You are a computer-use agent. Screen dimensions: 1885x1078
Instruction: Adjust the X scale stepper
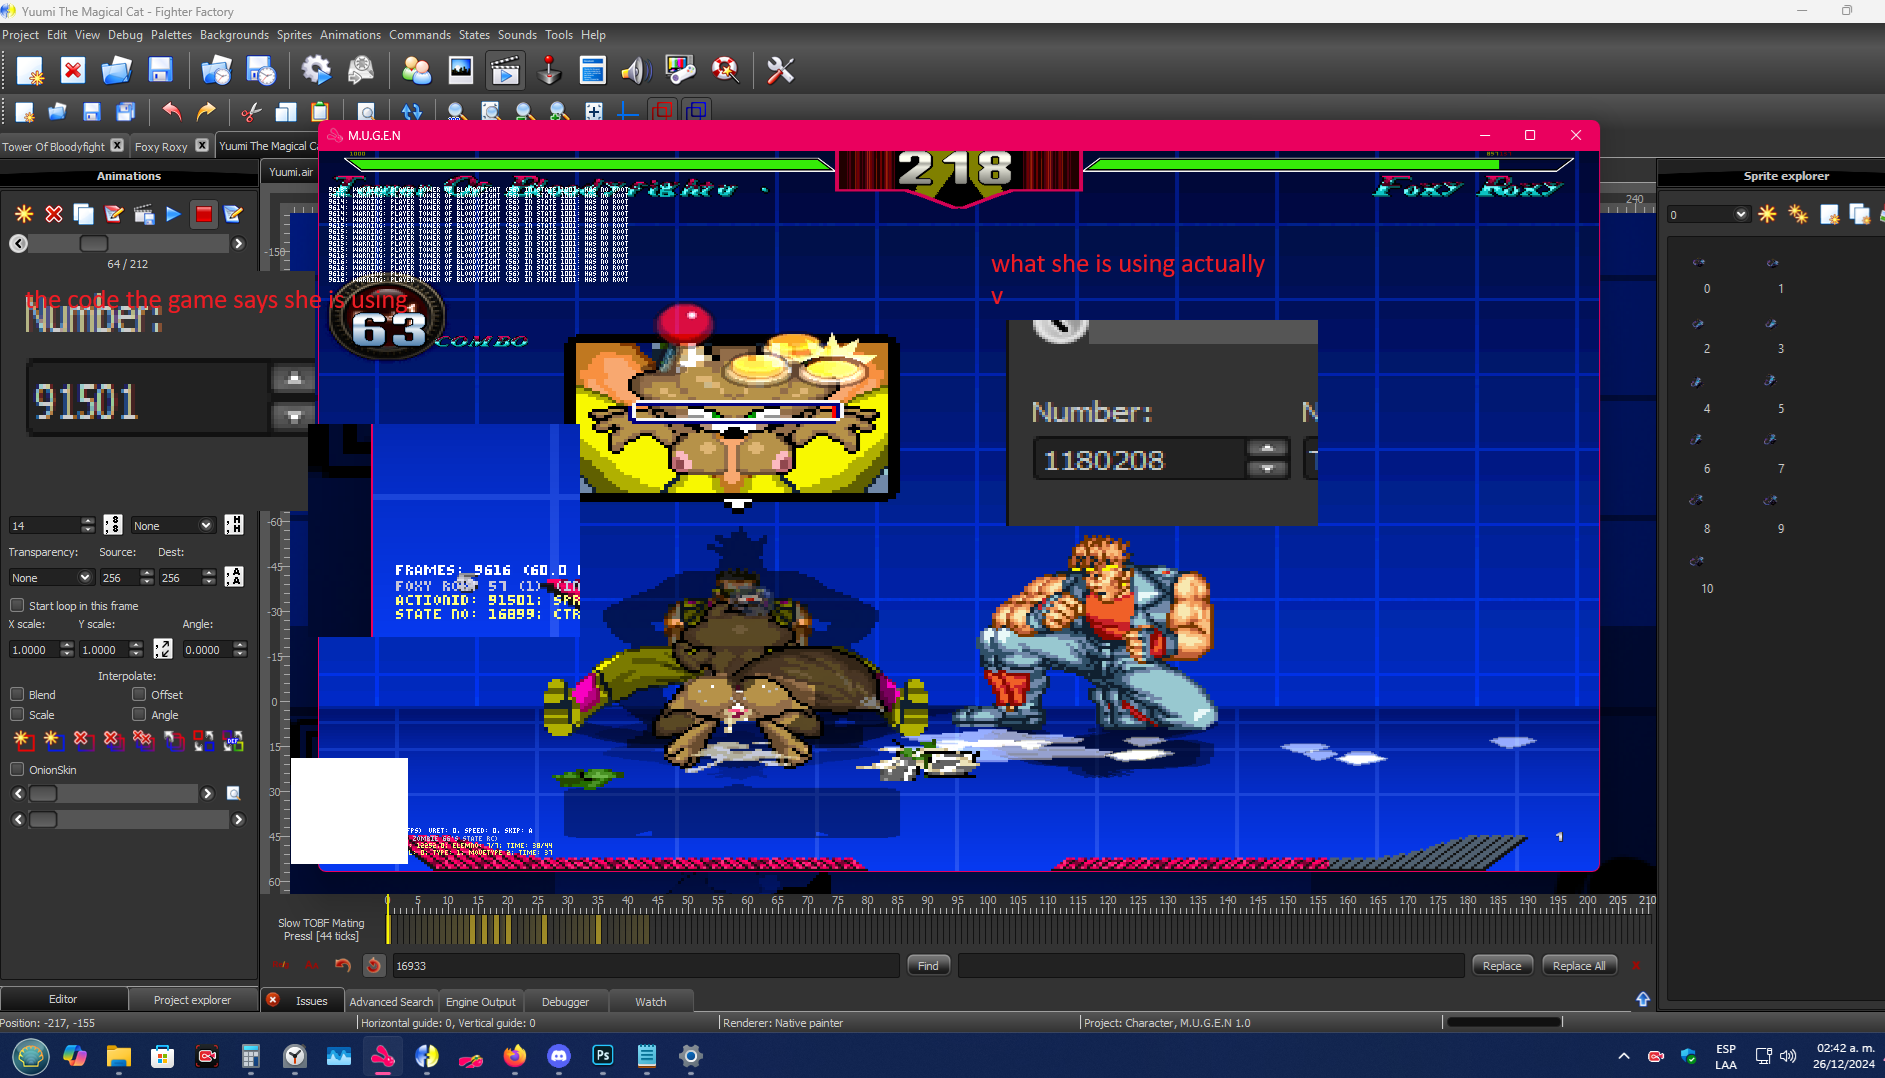(67, 649)
